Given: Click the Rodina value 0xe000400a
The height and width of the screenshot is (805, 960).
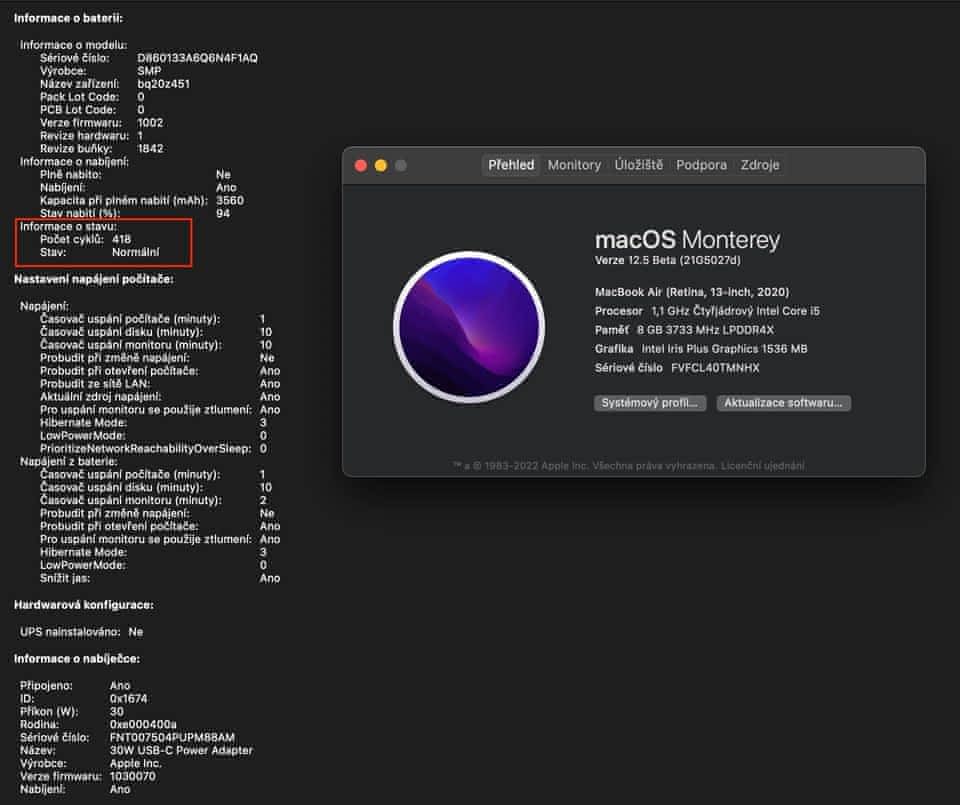Looking at the screenshot, I should click(143, 724).
